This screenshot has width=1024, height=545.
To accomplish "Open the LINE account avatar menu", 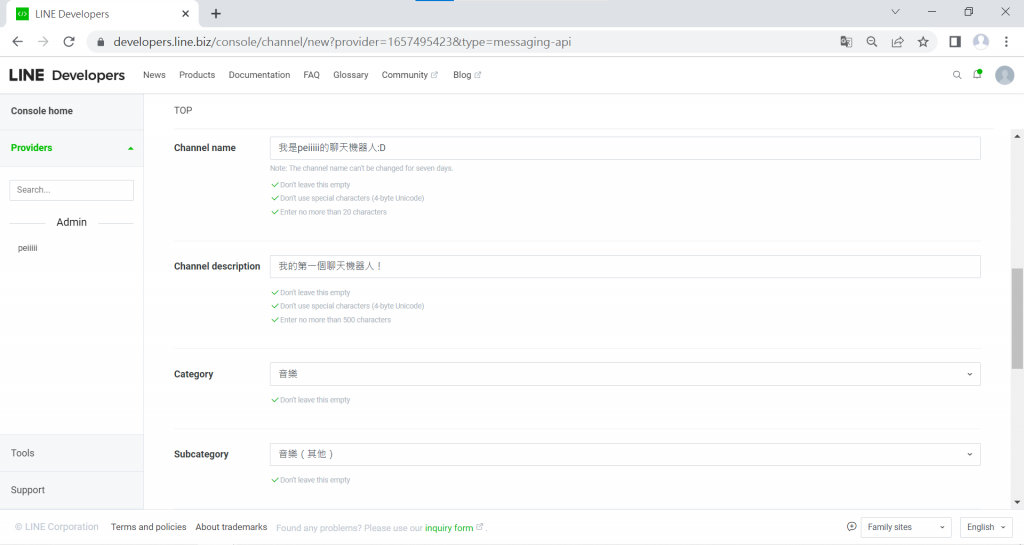I will [x=1004, y=75].
